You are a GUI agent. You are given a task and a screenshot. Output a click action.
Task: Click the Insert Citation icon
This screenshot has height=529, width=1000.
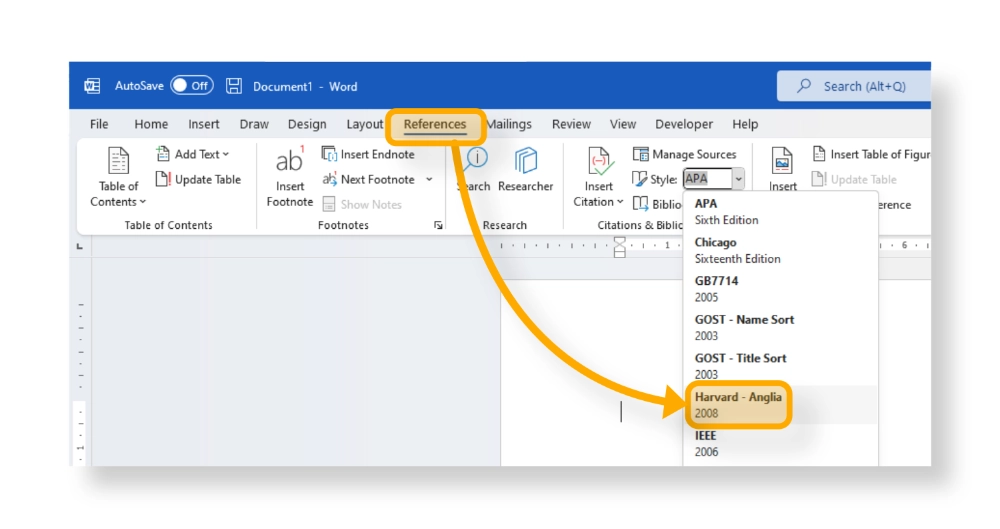coord(599,162)
